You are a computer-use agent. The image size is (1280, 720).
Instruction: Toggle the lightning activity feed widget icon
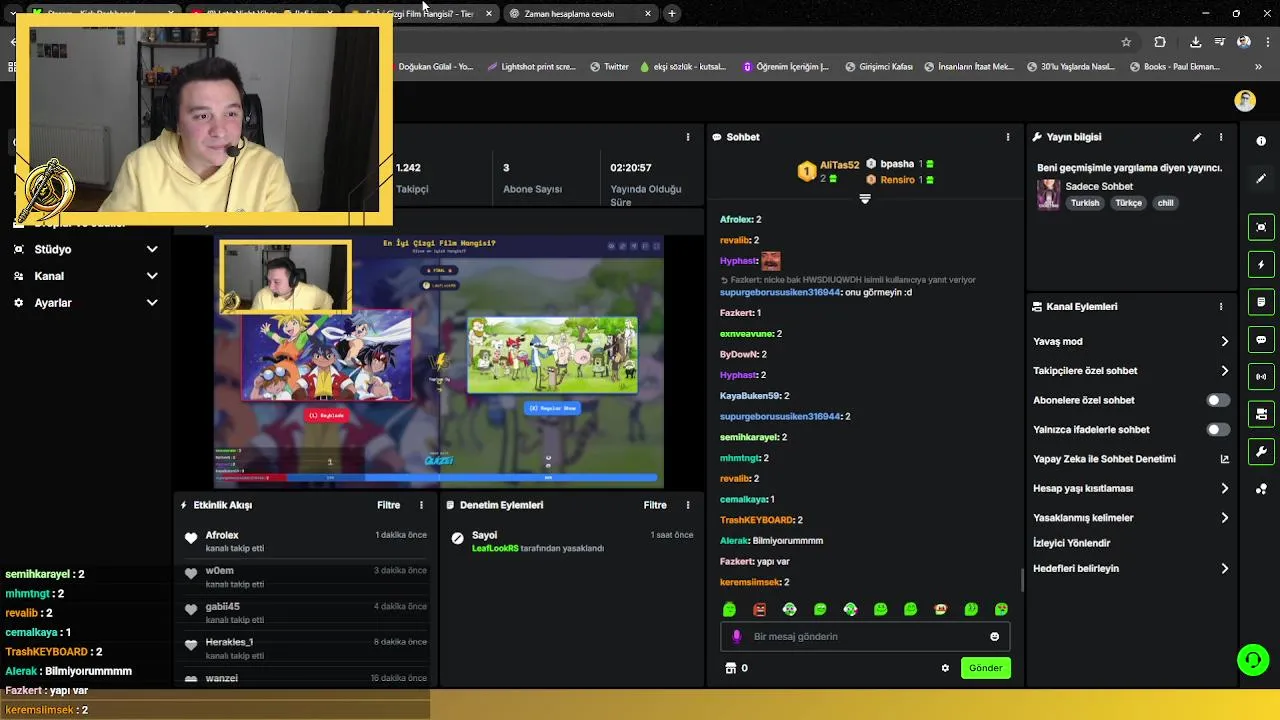tap(1261, 265)
